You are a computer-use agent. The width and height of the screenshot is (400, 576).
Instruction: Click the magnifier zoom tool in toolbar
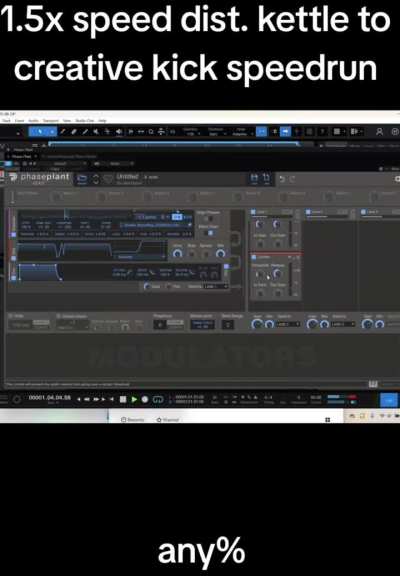[x=151, y=132]
